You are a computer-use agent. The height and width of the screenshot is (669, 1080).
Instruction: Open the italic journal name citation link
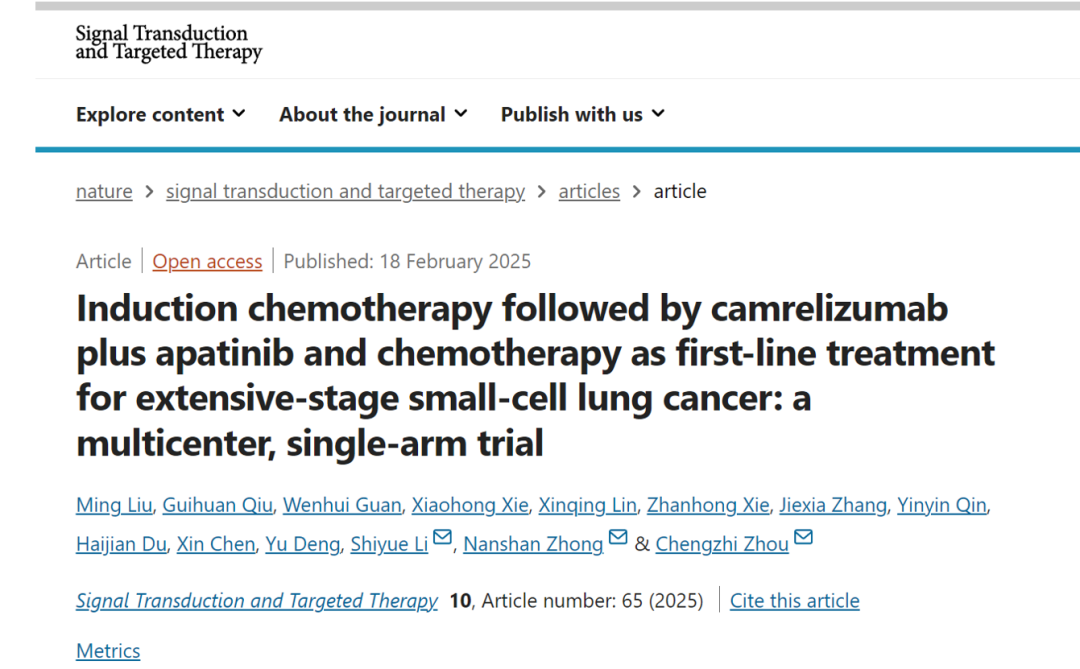(257, 601)
